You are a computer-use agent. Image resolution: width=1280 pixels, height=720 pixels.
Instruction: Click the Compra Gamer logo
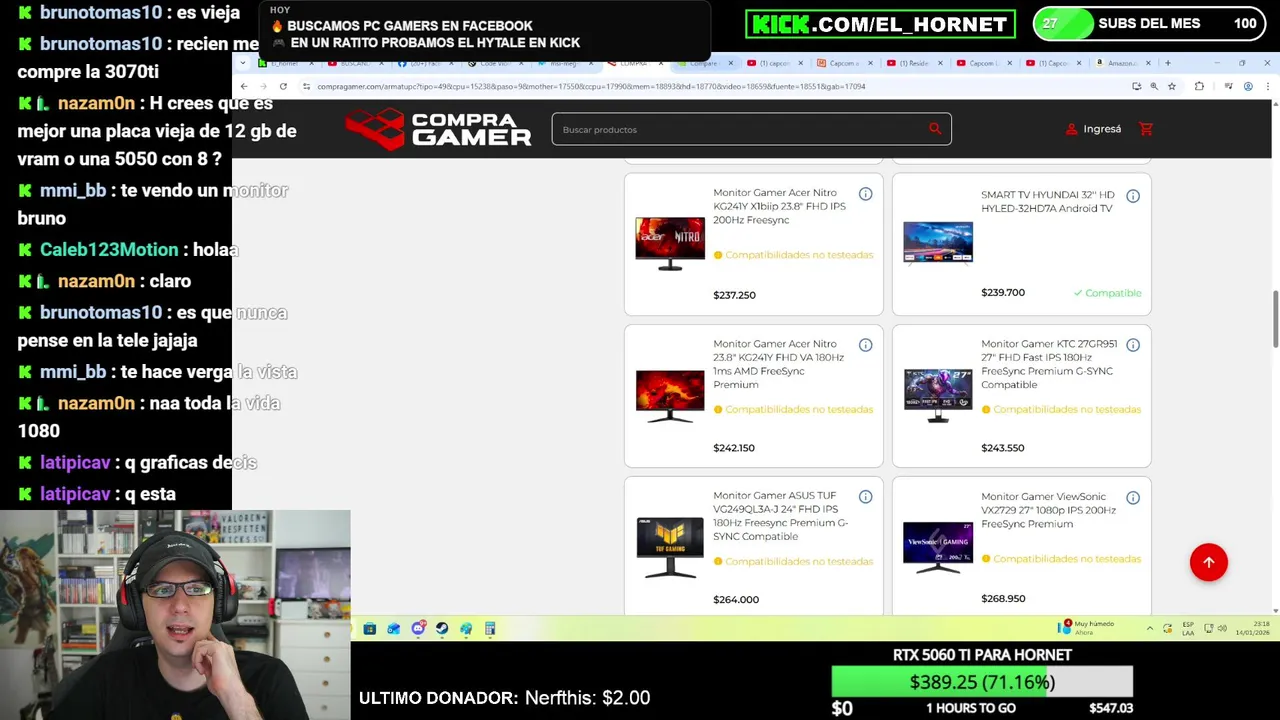click(438, 128)
